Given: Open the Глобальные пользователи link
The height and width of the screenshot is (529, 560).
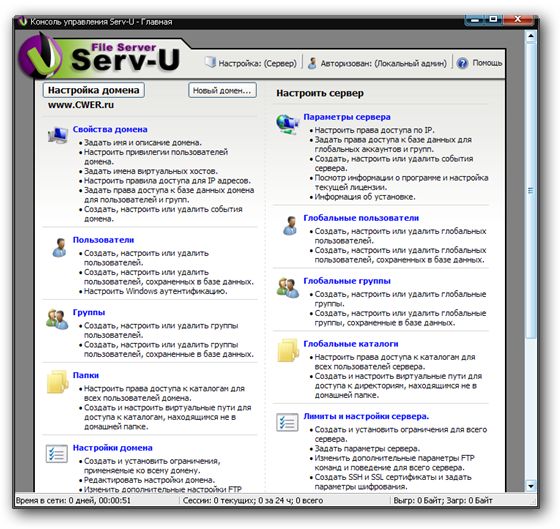Looking at the screenshot, I should pos(361,218).
